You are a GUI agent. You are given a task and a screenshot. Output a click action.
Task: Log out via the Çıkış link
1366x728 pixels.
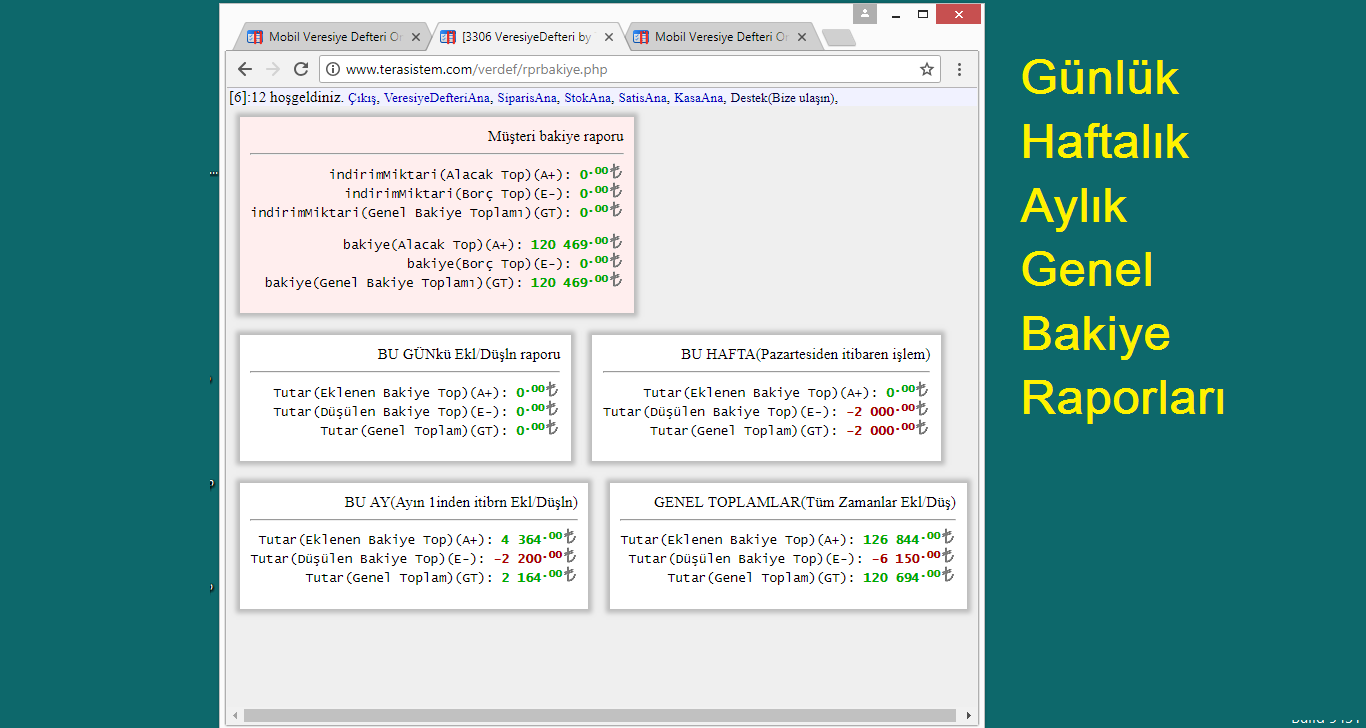(x=363, y=98)
